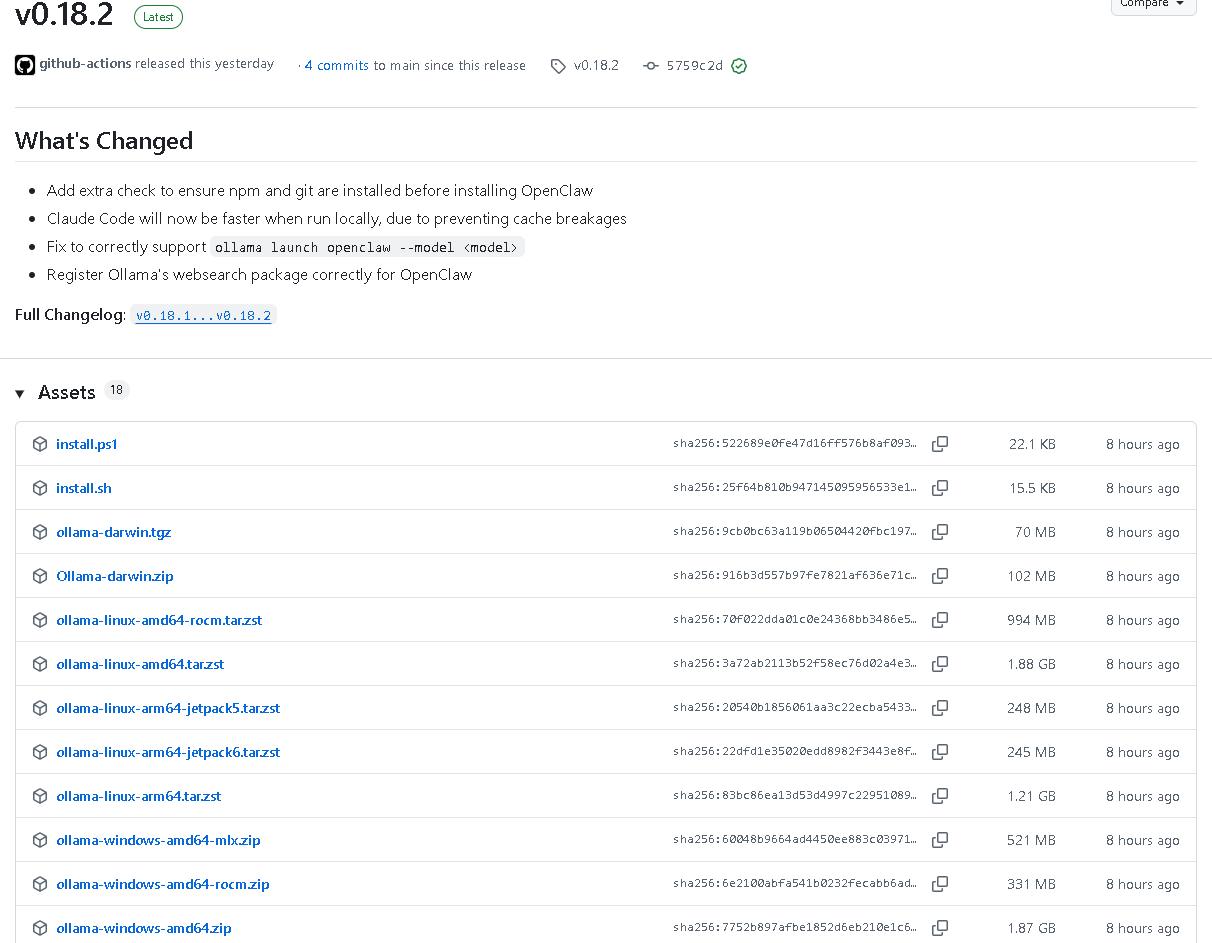
Task: Open the github-actions author profile link
Action: pos(85,64)
